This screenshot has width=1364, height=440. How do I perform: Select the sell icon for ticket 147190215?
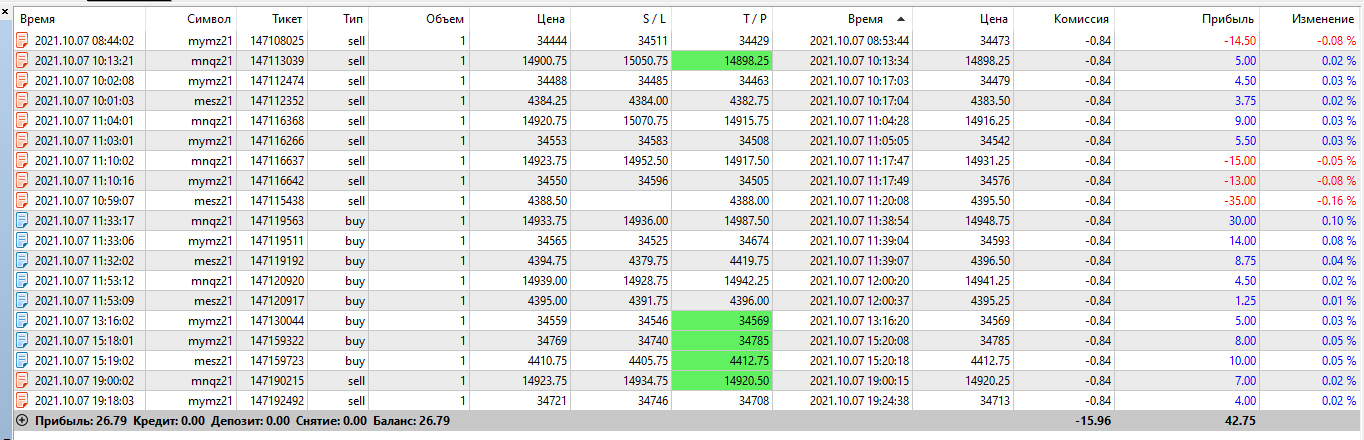[22, 381]
